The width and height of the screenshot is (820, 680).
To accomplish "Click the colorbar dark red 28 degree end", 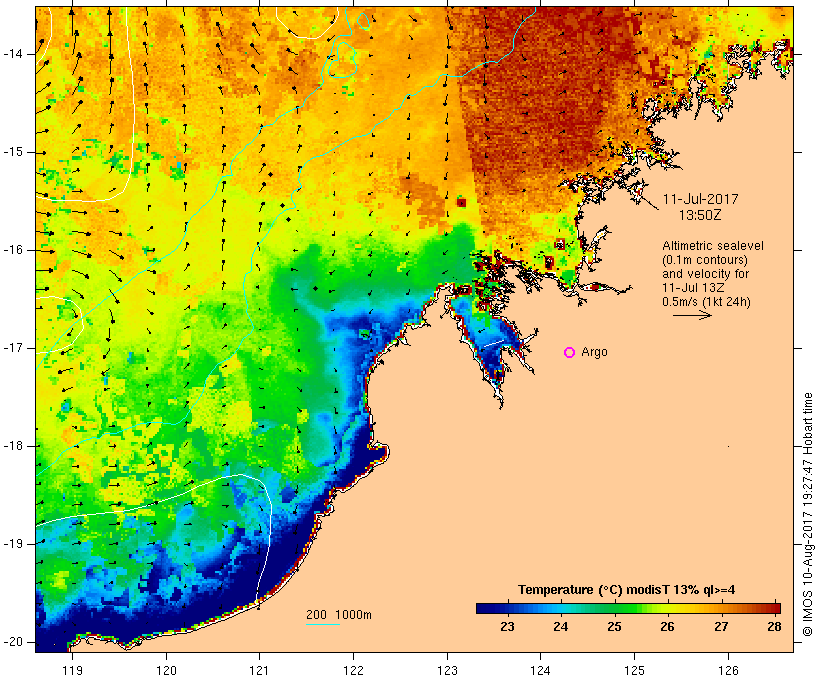I will click(x=775, y=608).
